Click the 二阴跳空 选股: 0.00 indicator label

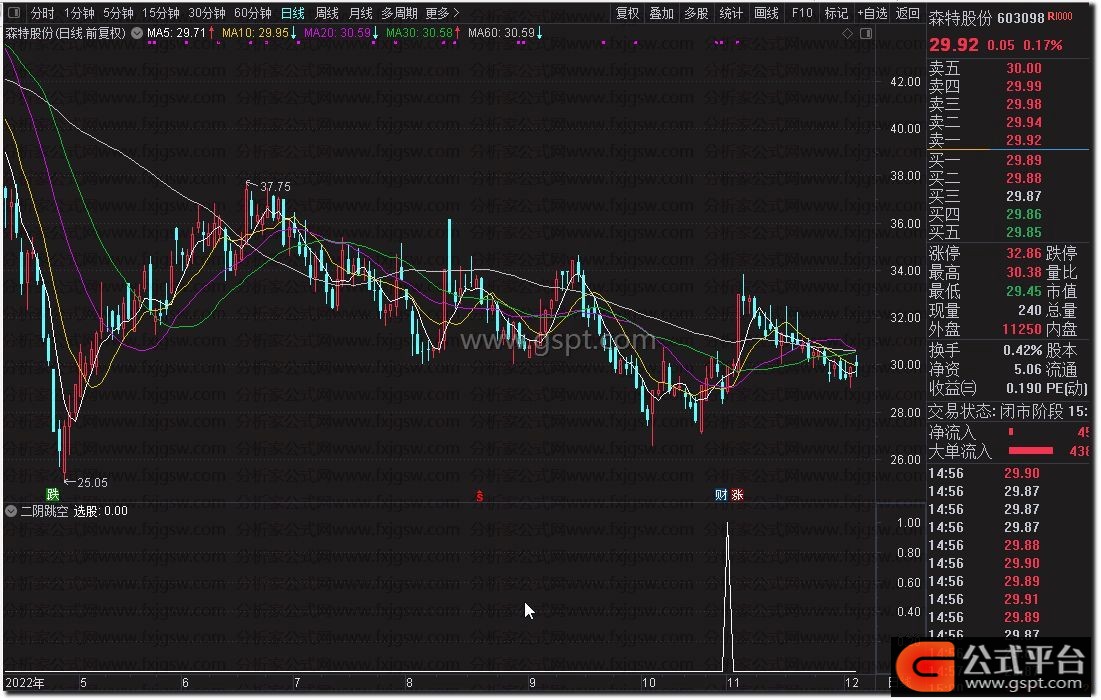pyautogui.click(x=74, y=511)
